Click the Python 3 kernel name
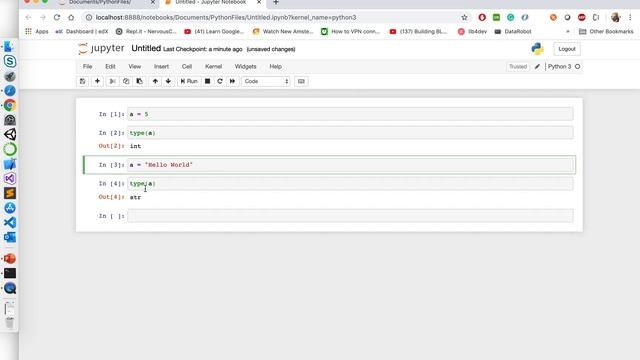This screenshot has width=640, height=360. click(x=559, y=67)
